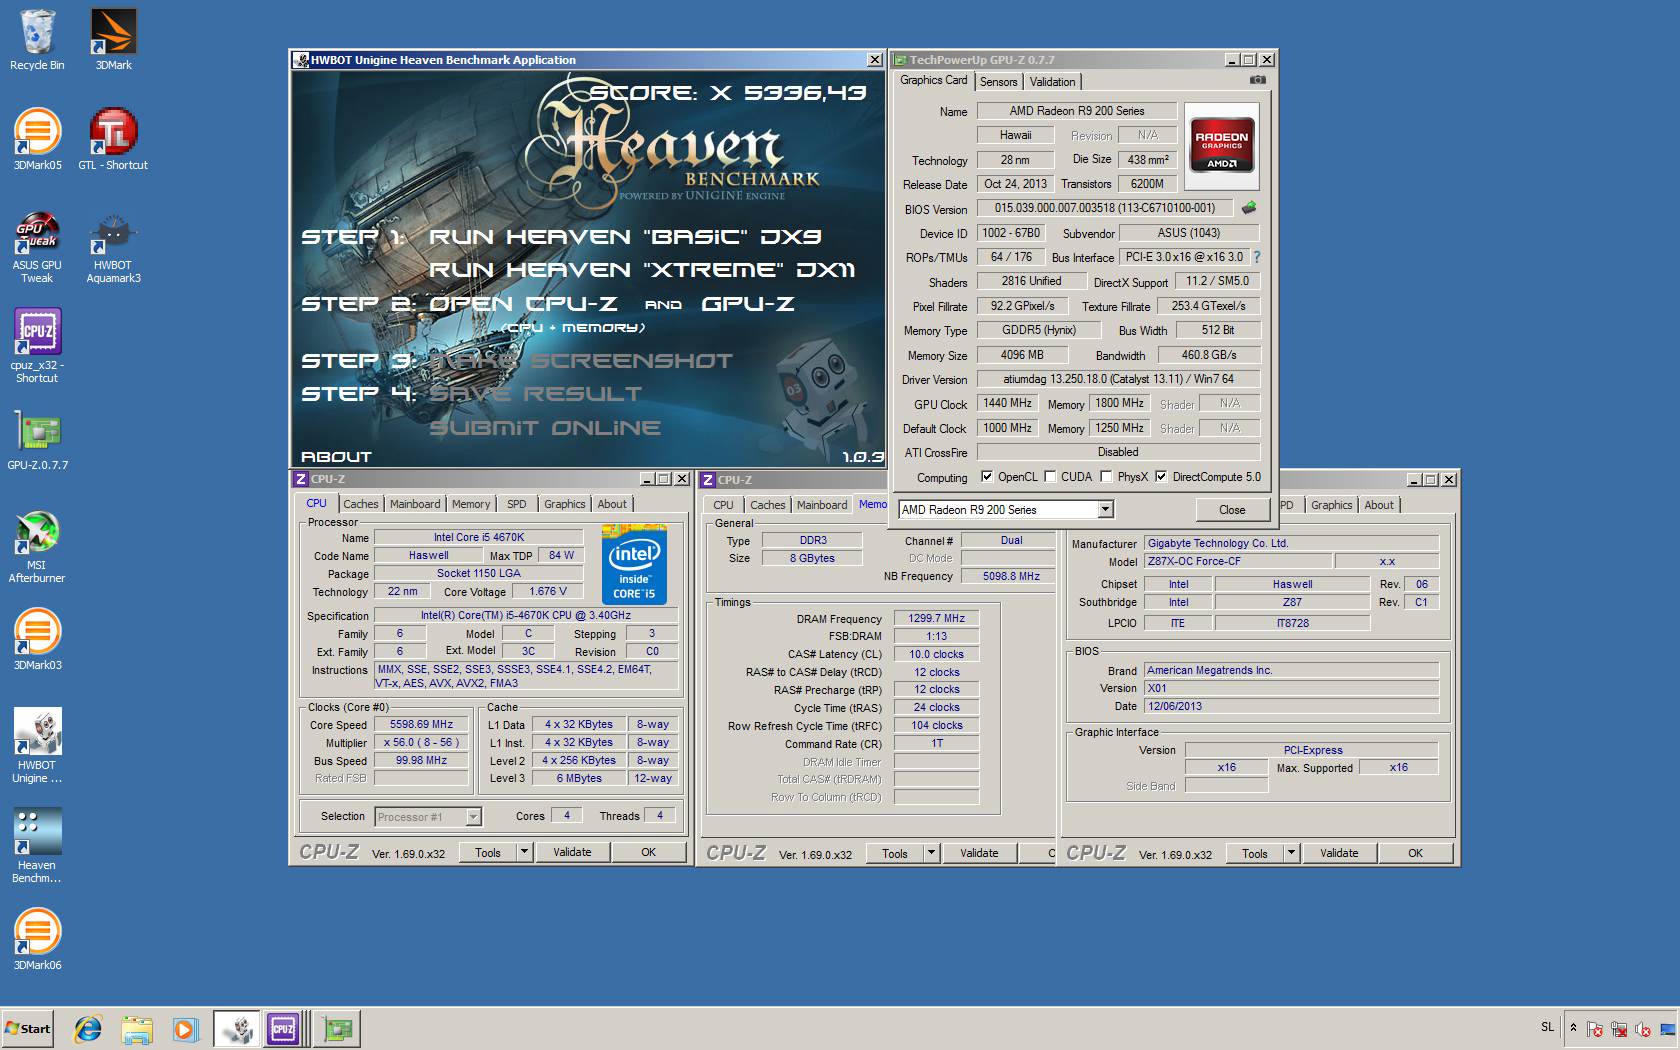Viewport: 1680px width, 1050px height.
Task: Switch to Sensors tab in GPU-Z
Action: (998, 82)
